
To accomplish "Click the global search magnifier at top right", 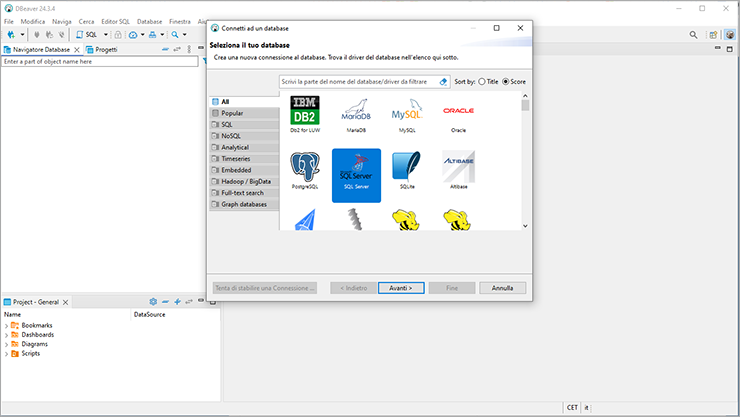I will pyautogui.click(x=693, y=34).
